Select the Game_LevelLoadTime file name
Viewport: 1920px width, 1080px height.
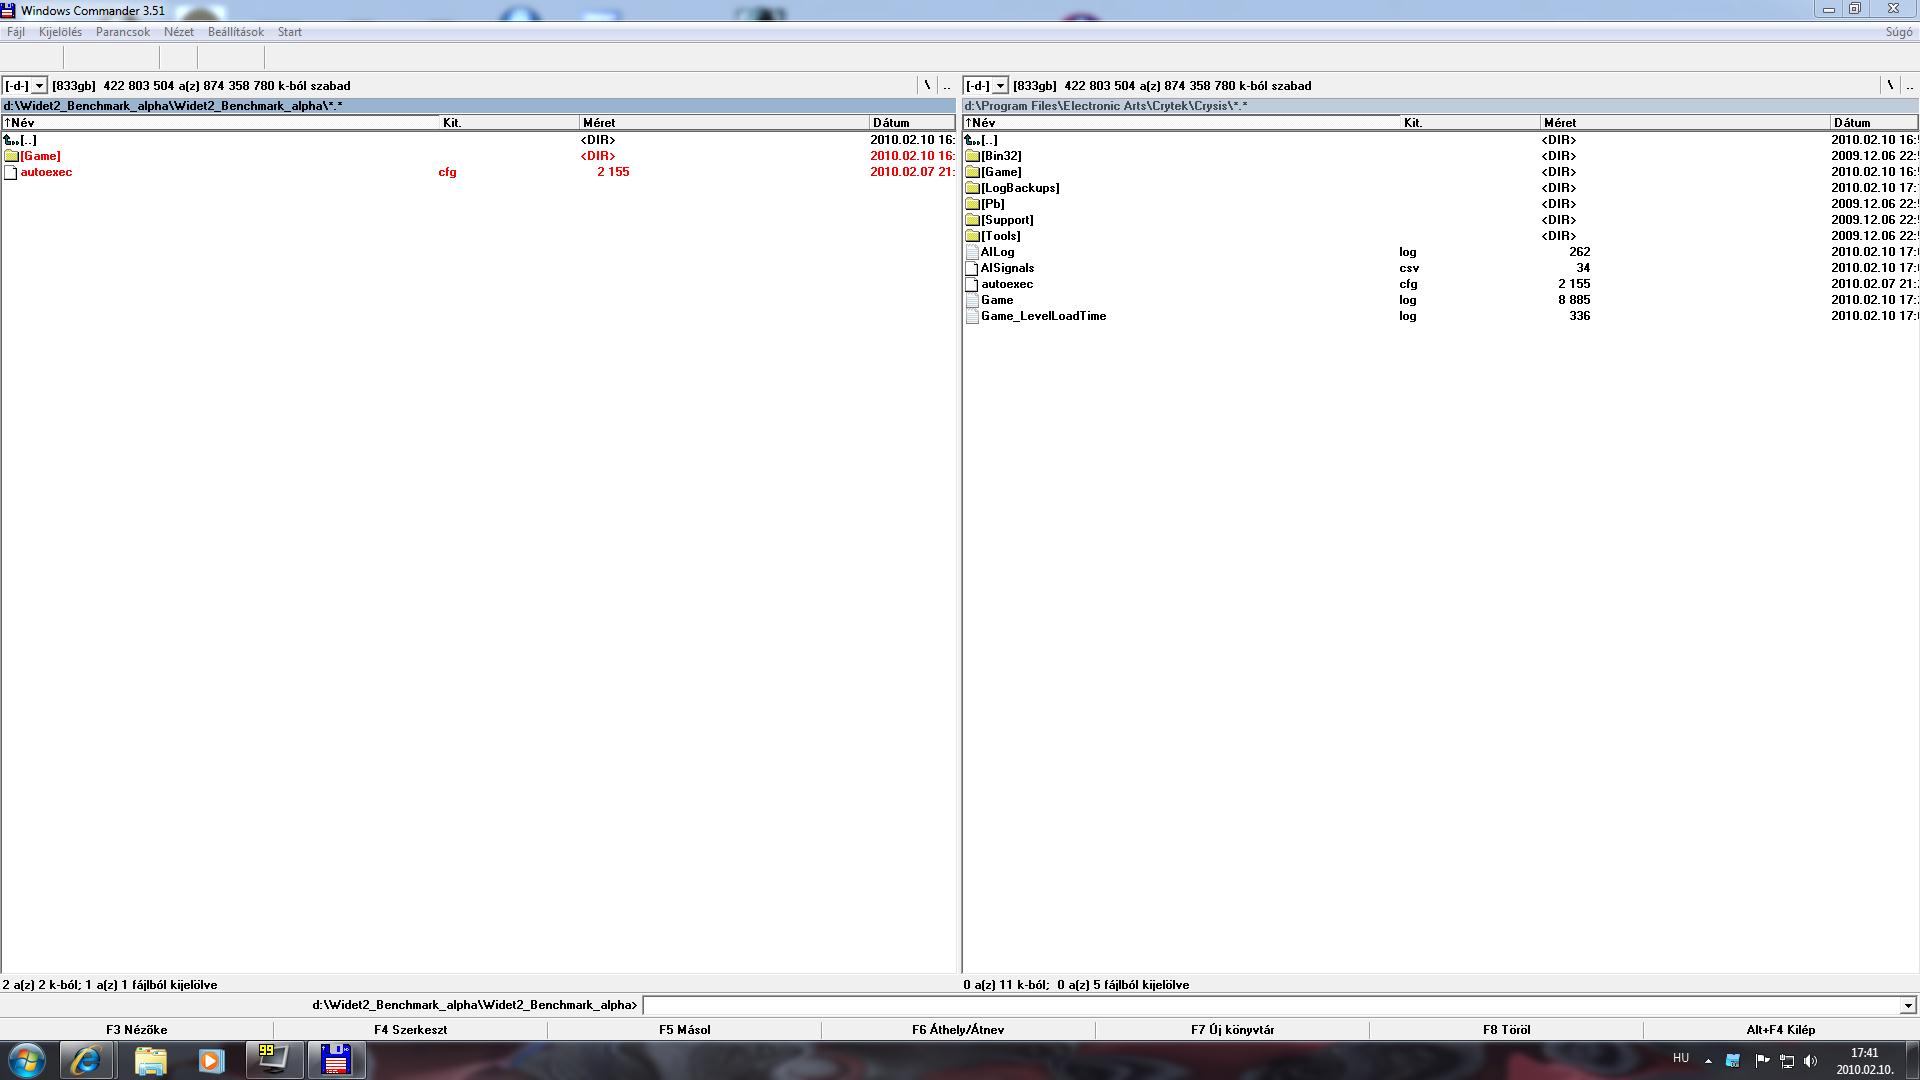pyautogui.click(x=1043, y=316)
